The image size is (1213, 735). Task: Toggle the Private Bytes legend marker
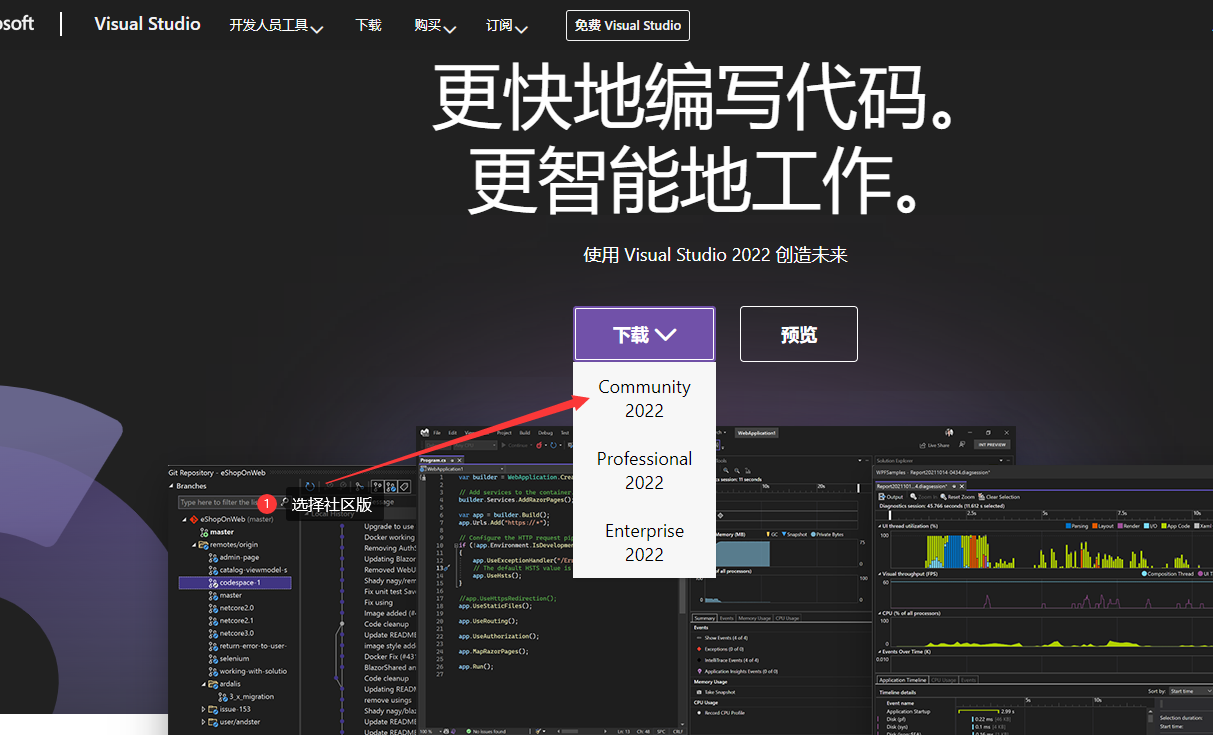815,535
